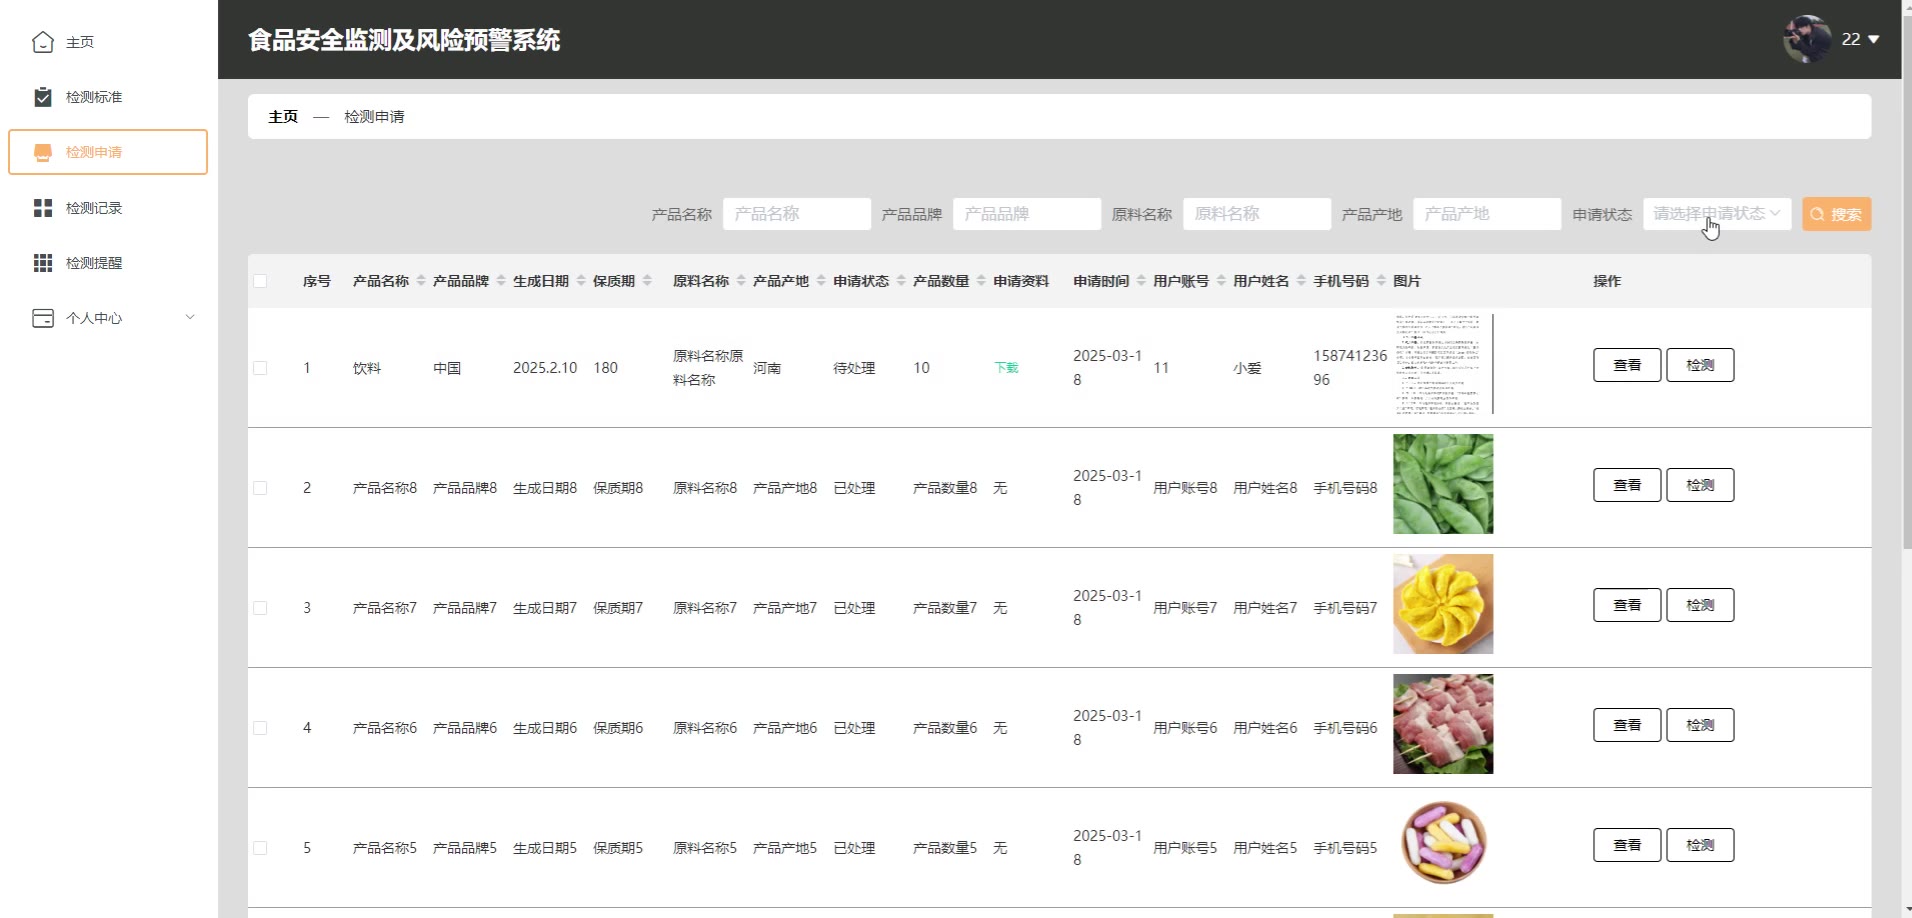This screenshot has width=1912, height=918.
Task: Sort the table by 产品品牌 column
Action: pyautogui.click(x=501, y=281)
